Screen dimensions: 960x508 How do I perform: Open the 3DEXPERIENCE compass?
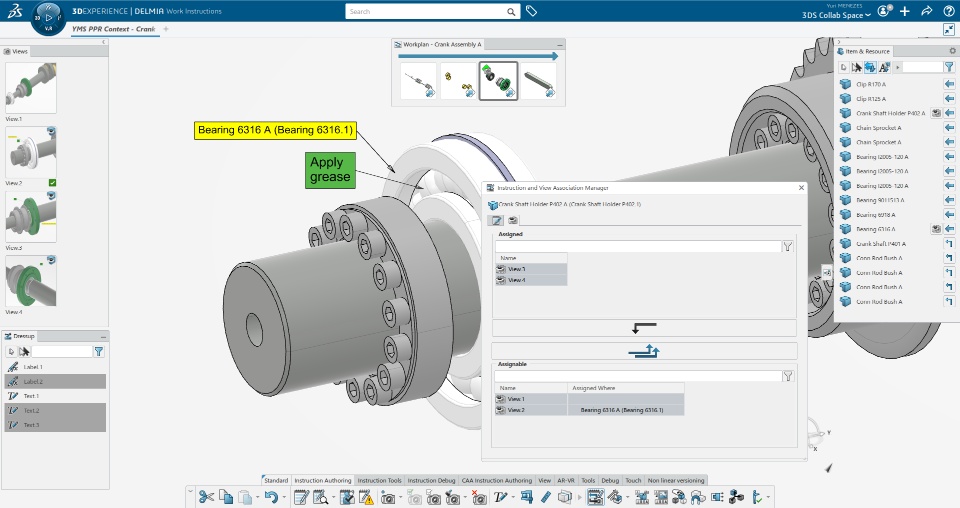(x=48, y=18)
